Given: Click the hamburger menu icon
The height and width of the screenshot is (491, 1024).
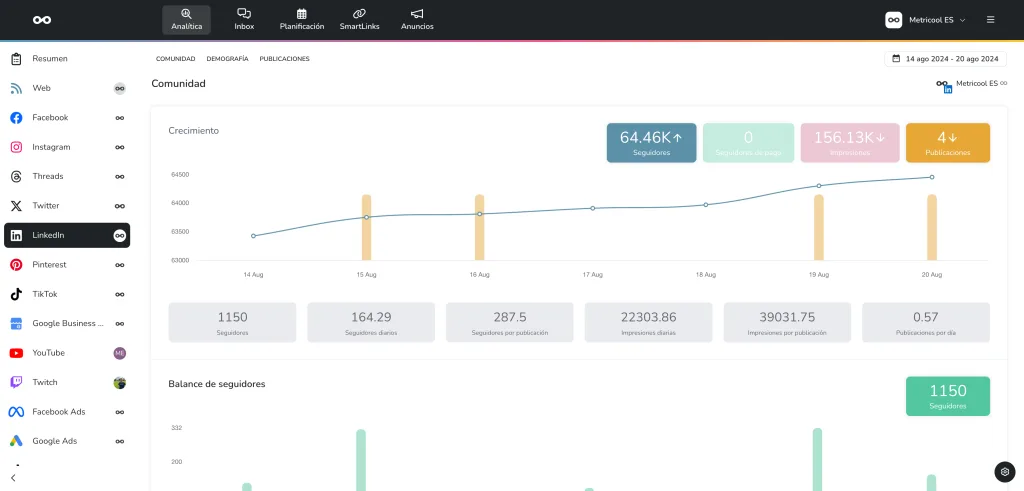Looking at the screenshot, I should coord(990,20).
